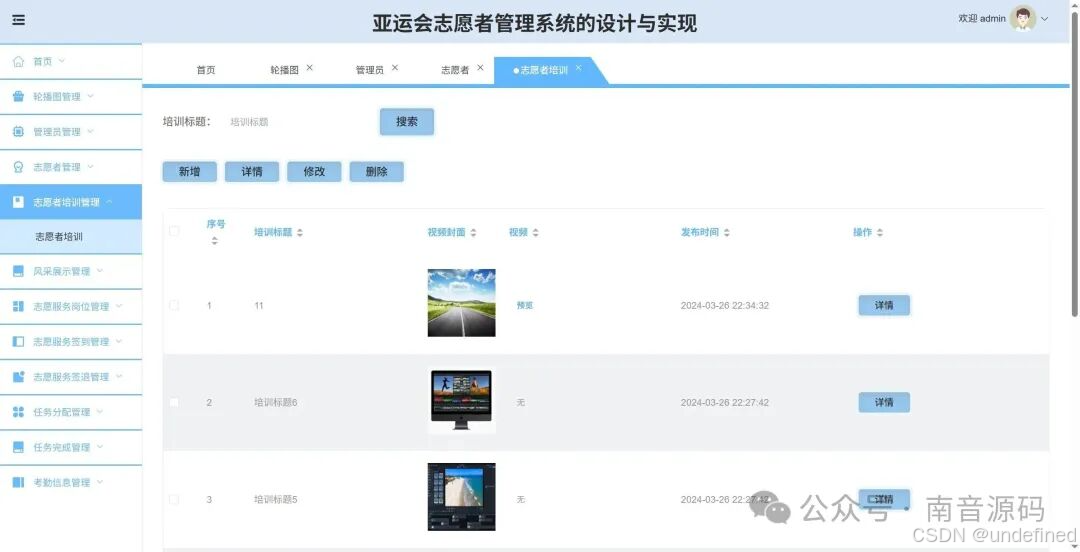Sort by 操作 column arrows
This screenshot has width=1080, height=552.
coord(880,233)
